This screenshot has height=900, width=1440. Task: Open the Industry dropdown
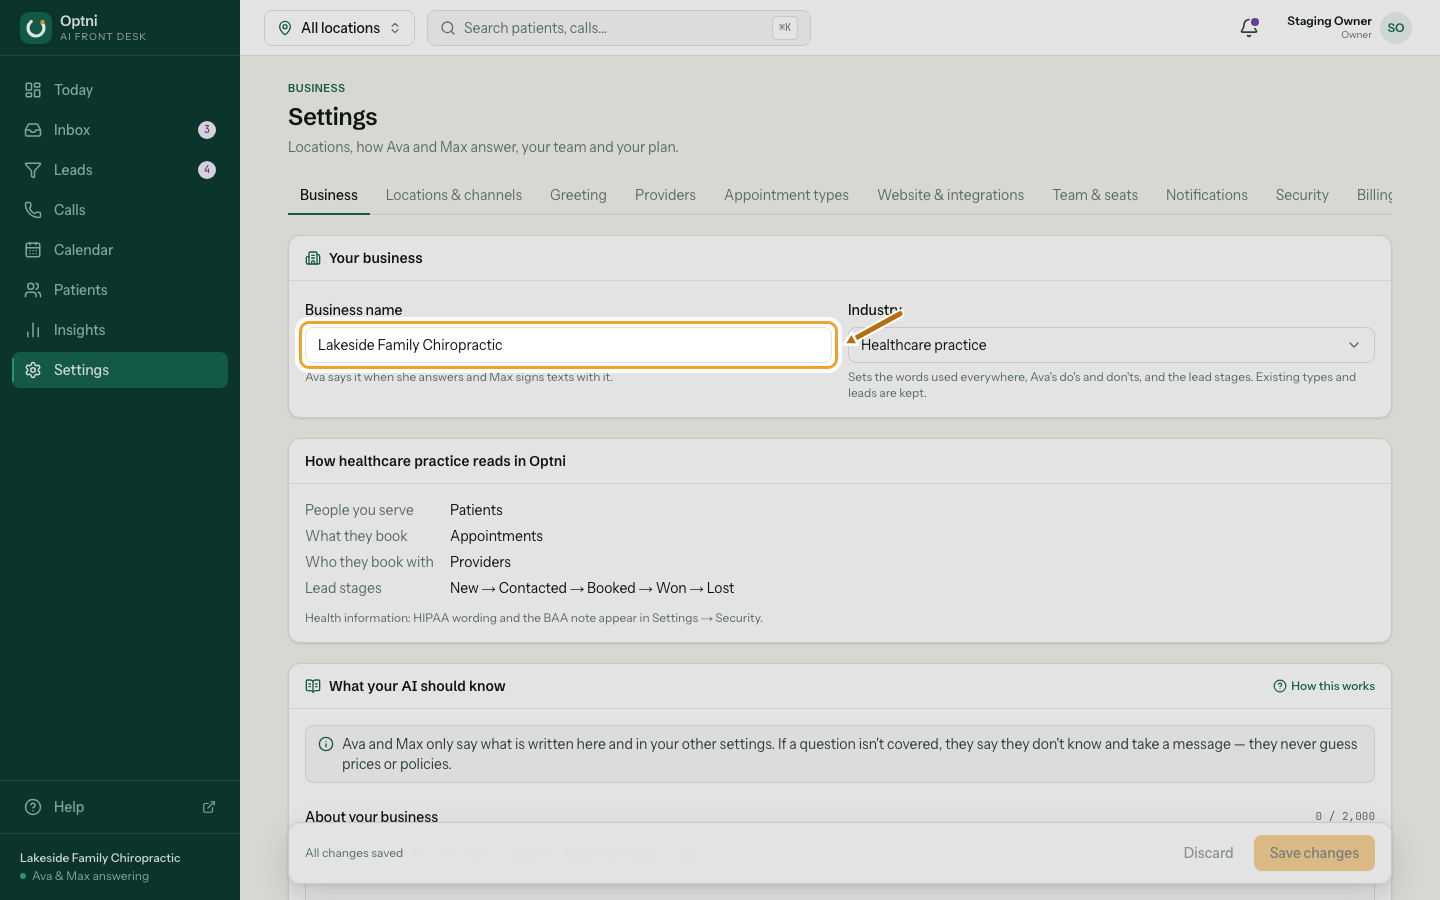pos(1111,345)
